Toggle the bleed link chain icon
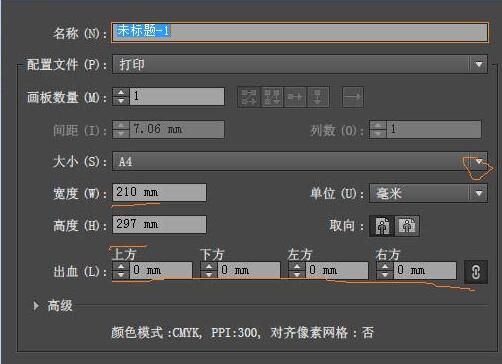 476,272
